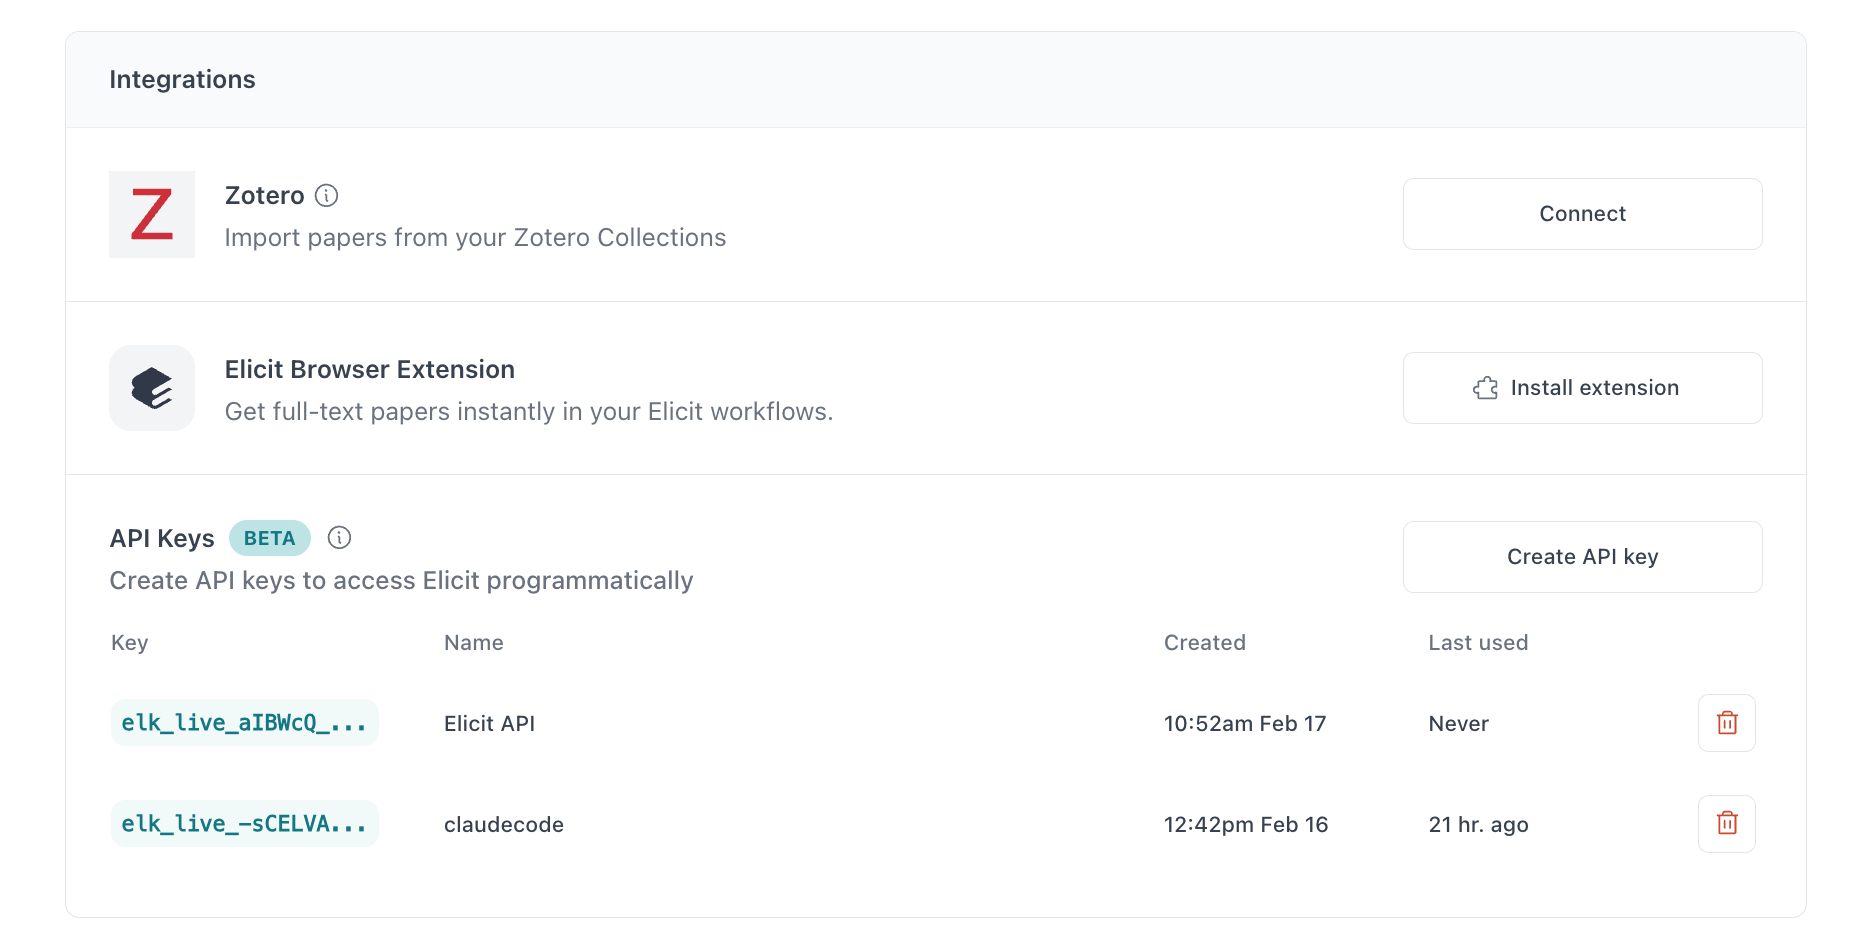Select the claudecode key name
This screenshot has height=946, width=1856.
click(504, 825)
